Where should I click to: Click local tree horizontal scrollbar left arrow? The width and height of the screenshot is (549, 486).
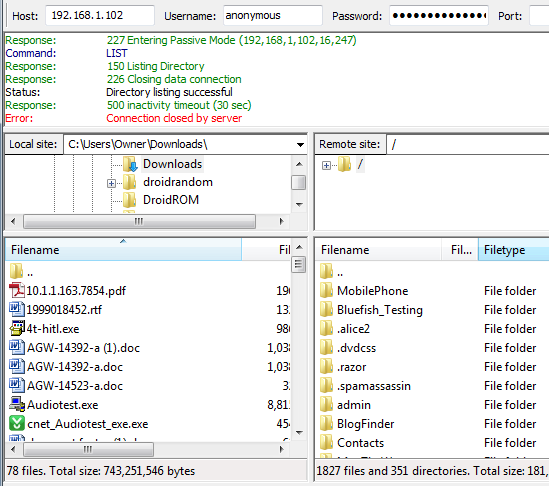(x=13, y=221)
